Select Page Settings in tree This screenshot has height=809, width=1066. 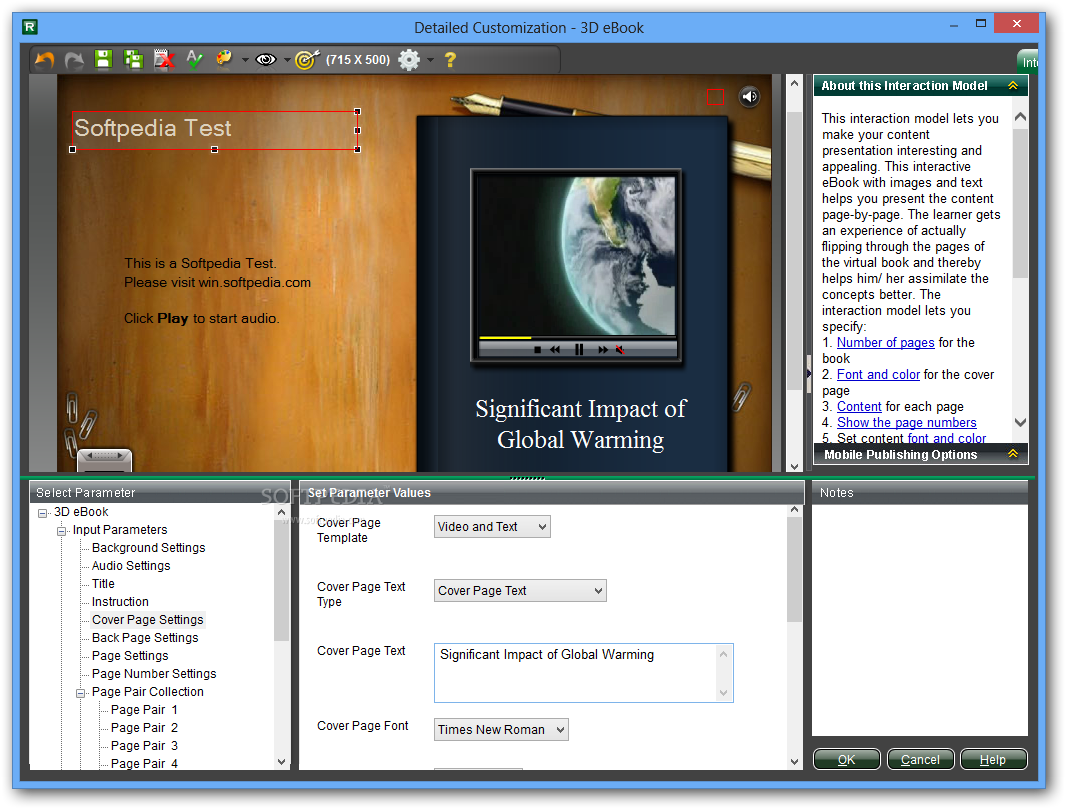(x=130, y=655)
